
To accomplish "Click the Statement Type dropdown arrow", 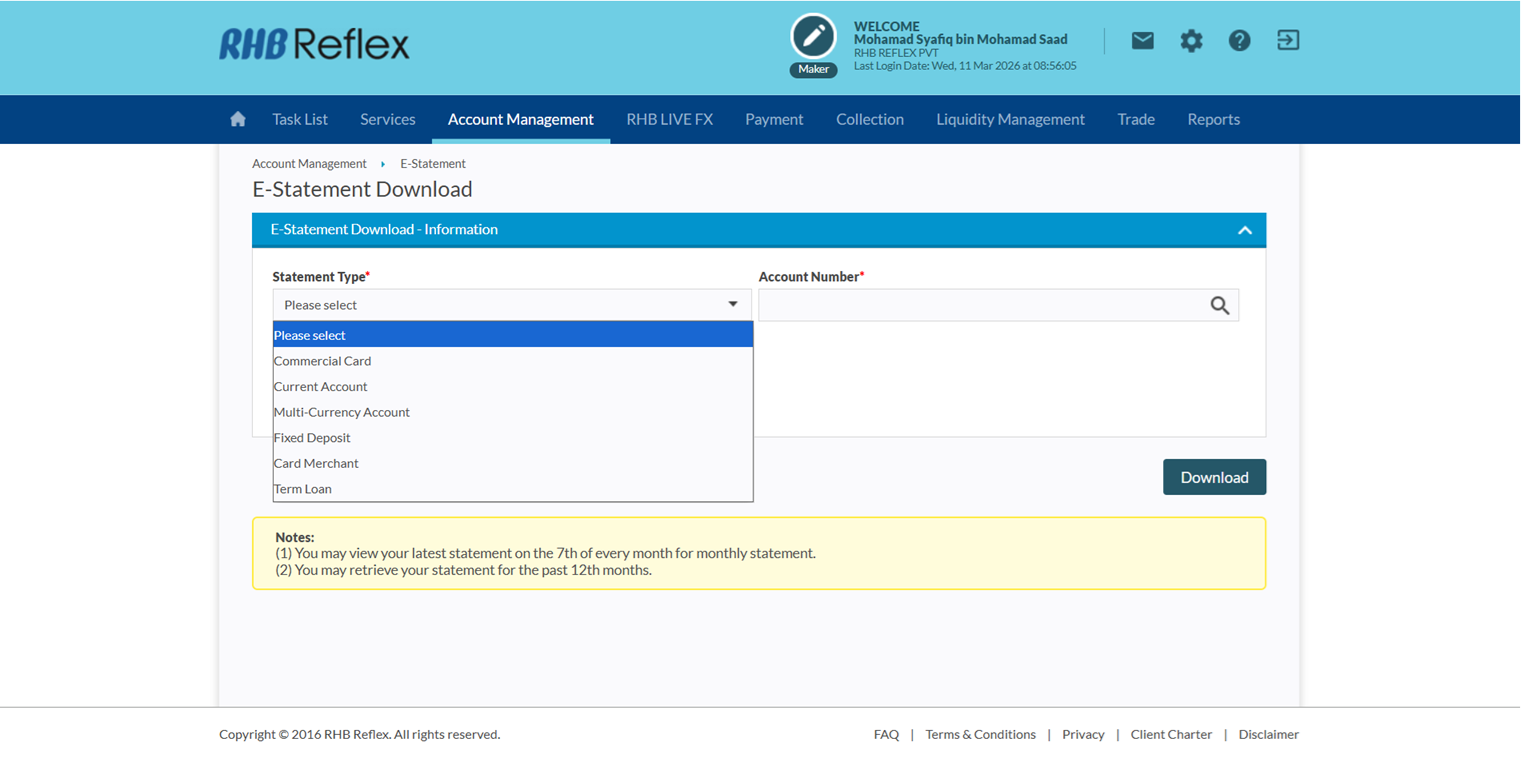I will pos(732,305).
